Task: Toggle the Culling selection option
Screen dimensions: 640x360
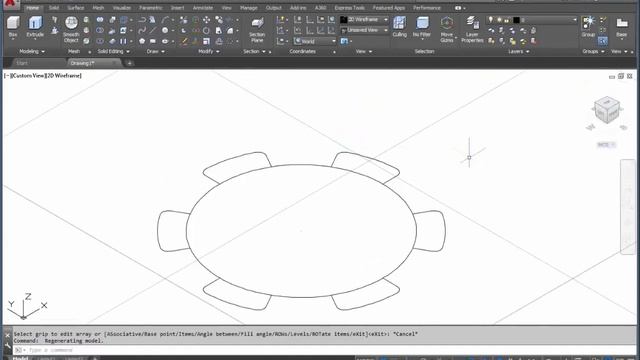Action: 399,27
